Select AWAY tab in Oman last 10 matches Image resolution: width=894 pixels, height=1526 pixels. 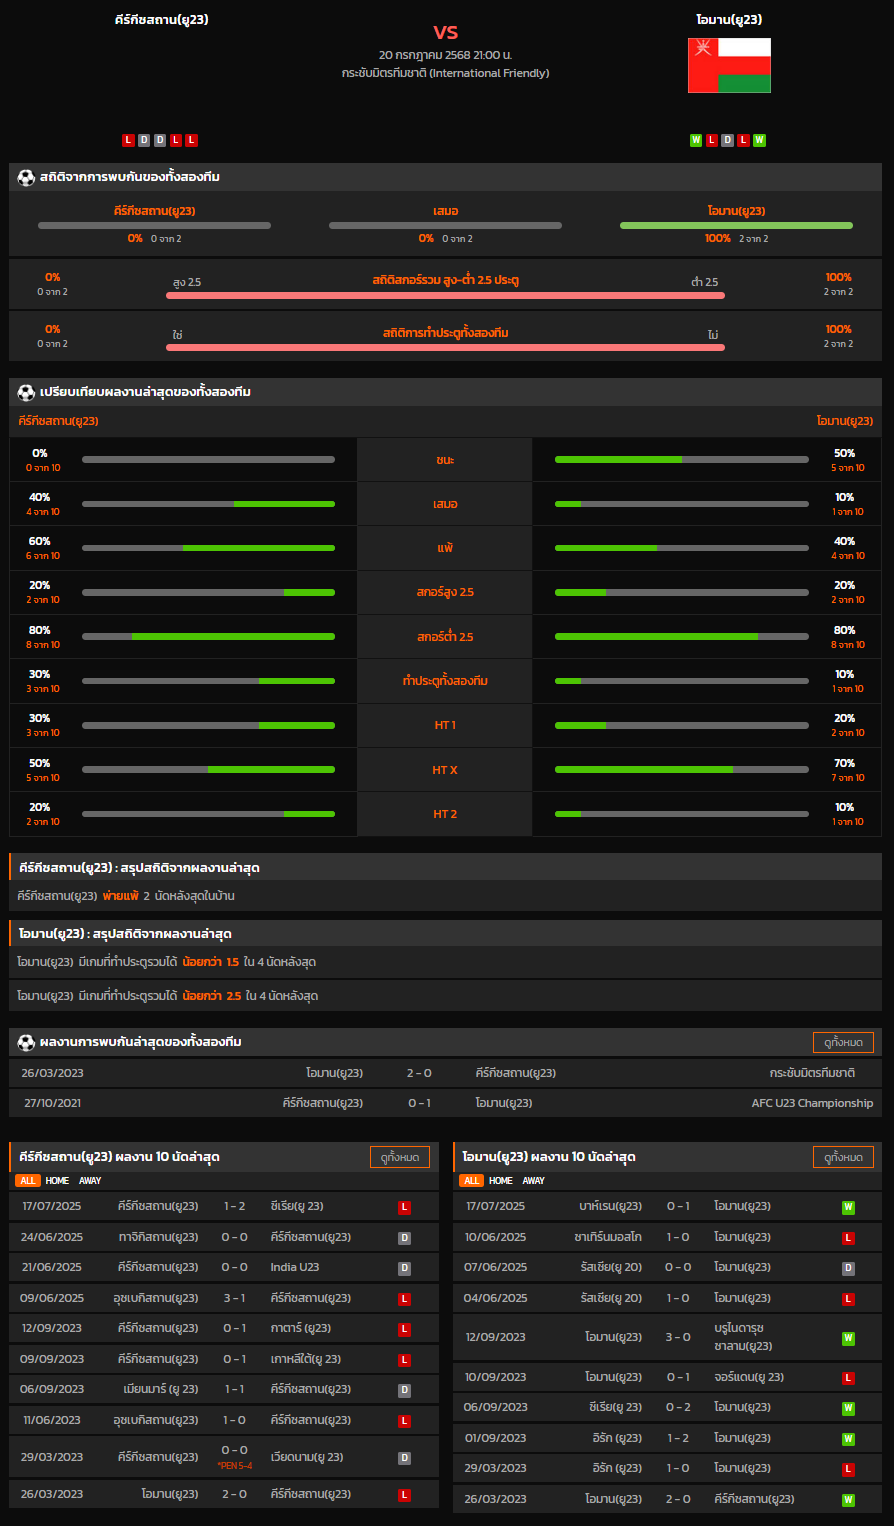tap(534, 1181)
